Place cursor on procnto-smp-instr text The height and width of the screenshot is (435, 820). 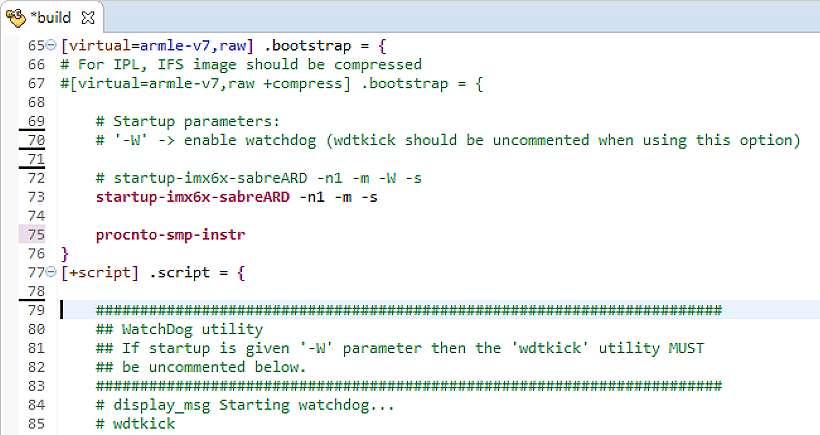click(171, 235)
